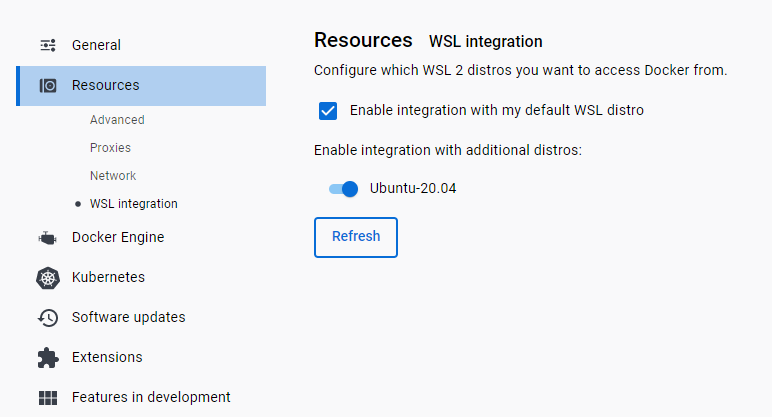Click the Docker Engine whale icon
Image resolution: width=772 pixels, height=417 pixels.
pos(48,238)
